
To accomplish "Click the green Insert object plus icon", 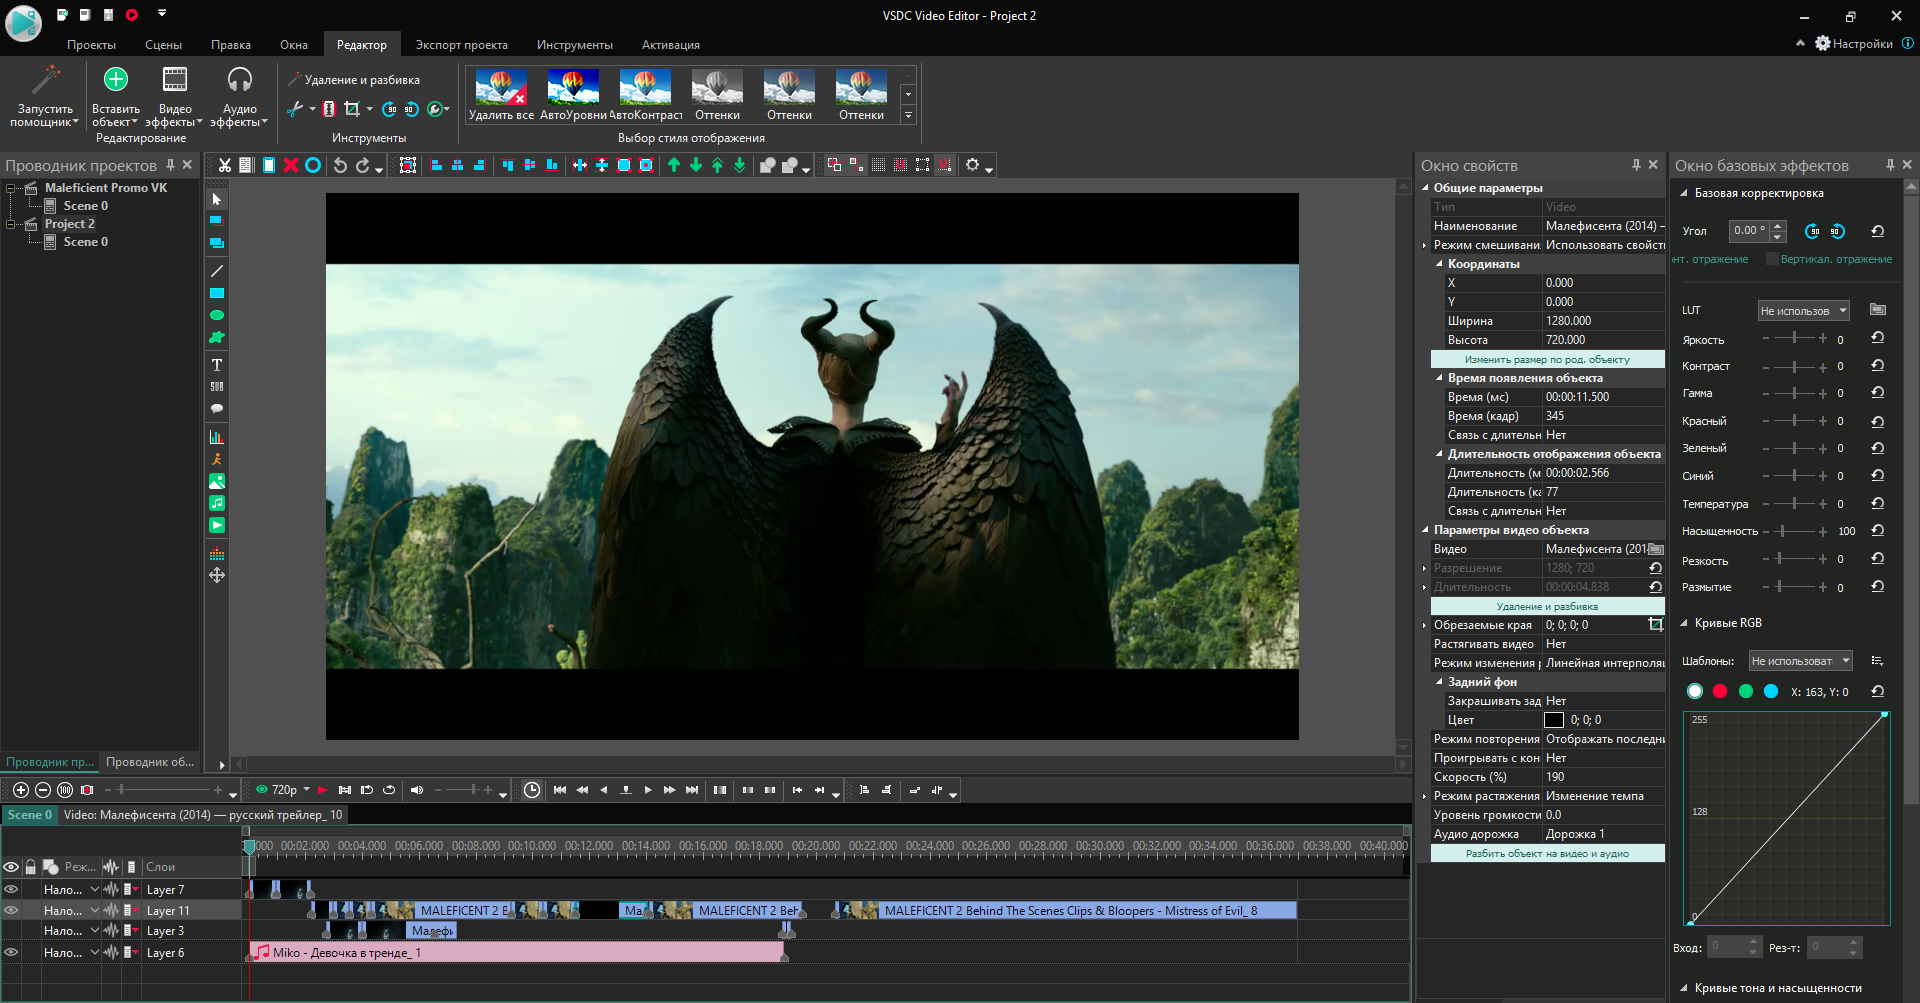I will tap(116, 79).
